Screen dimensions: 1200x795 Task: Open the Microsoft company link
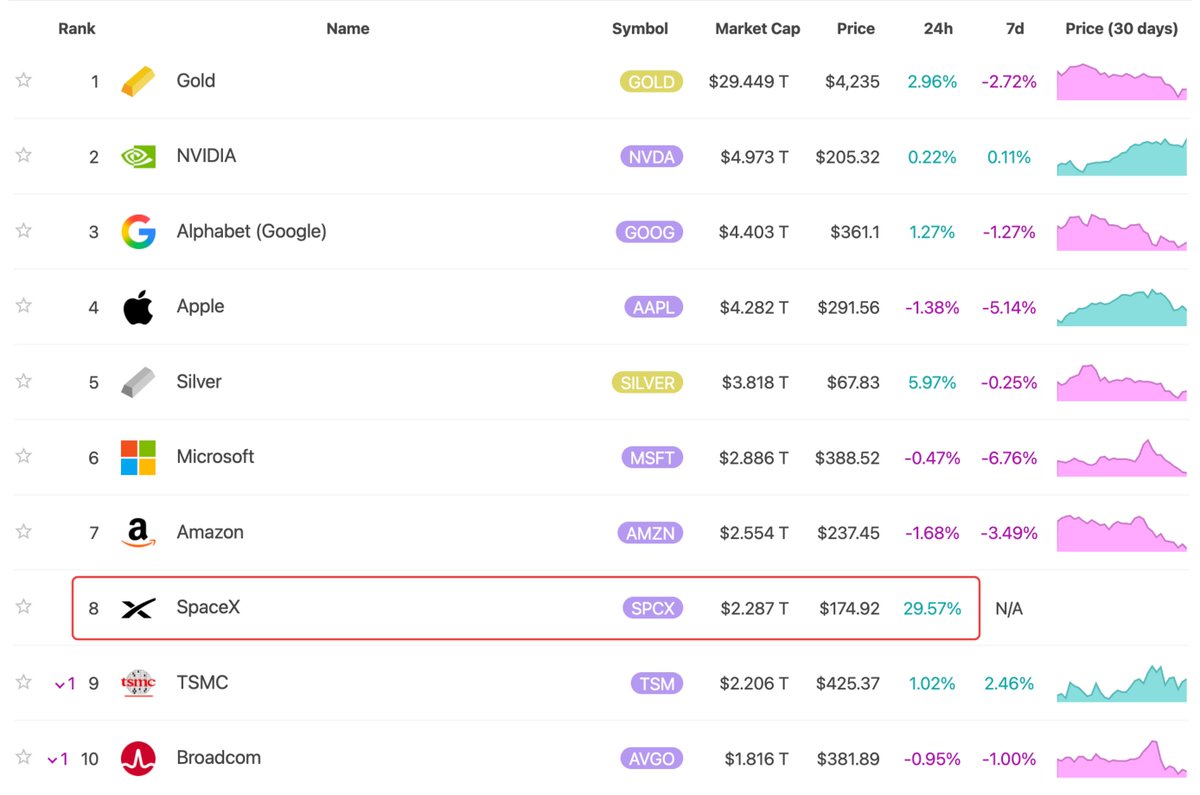point(215,457)
